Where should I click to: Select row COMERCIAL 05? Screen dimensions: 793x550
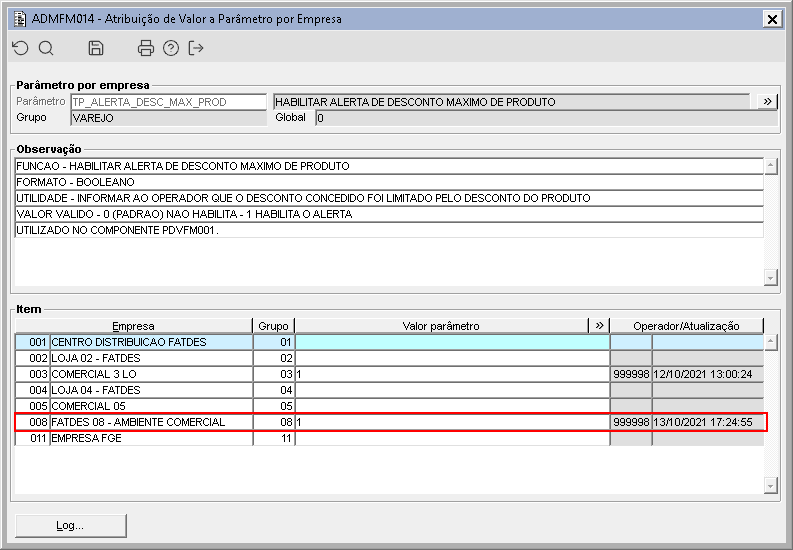(389, 406)
